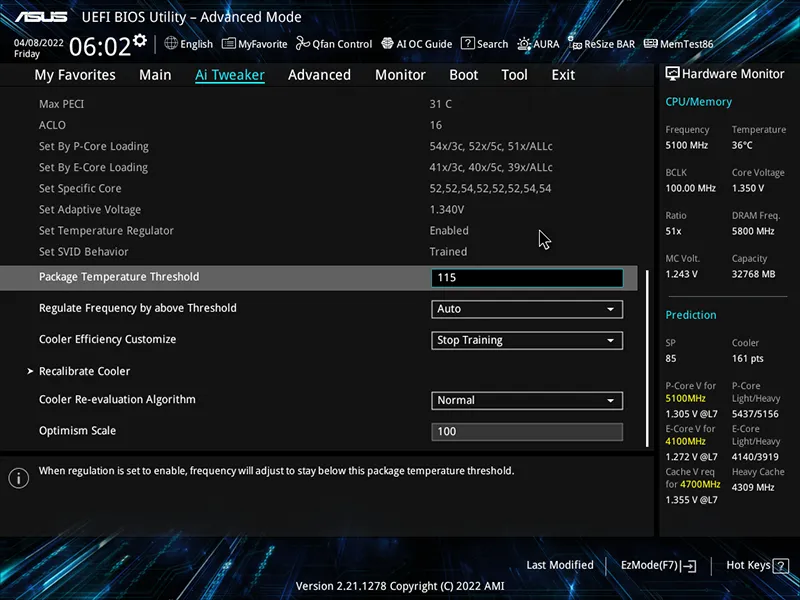Open Cooler Efficiency Customize dropdown
Screen dimensions: 800x600
pyautogui.click(x=527, y=340)
